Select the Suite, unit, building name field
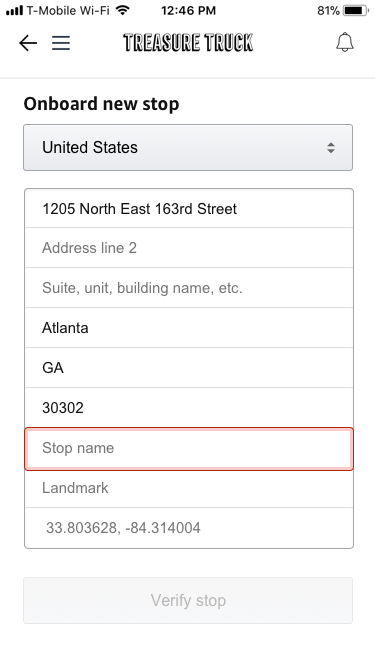This screenshot has width=375, height=667. pyautogui.click(x=189, y=288)
